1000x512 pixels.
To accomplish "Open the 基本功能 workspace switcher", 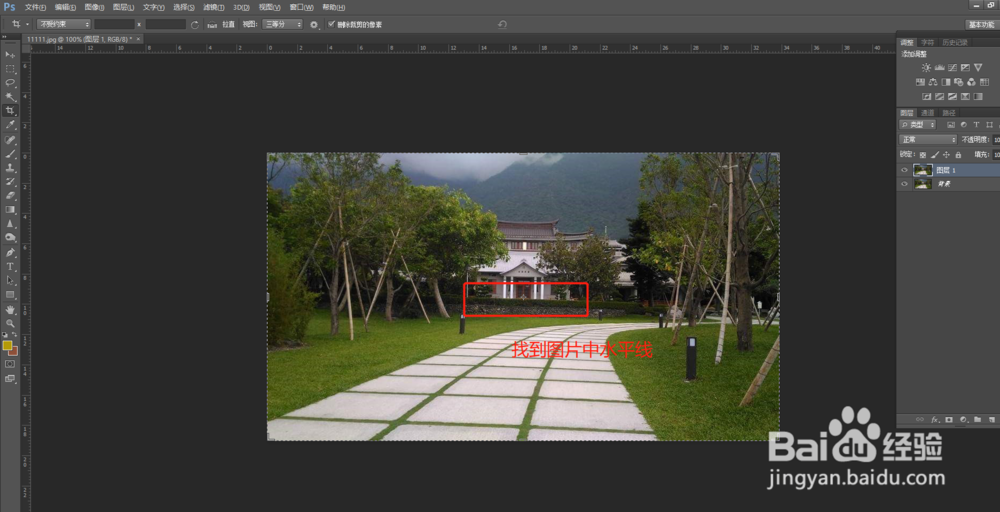I will point(981,24).
